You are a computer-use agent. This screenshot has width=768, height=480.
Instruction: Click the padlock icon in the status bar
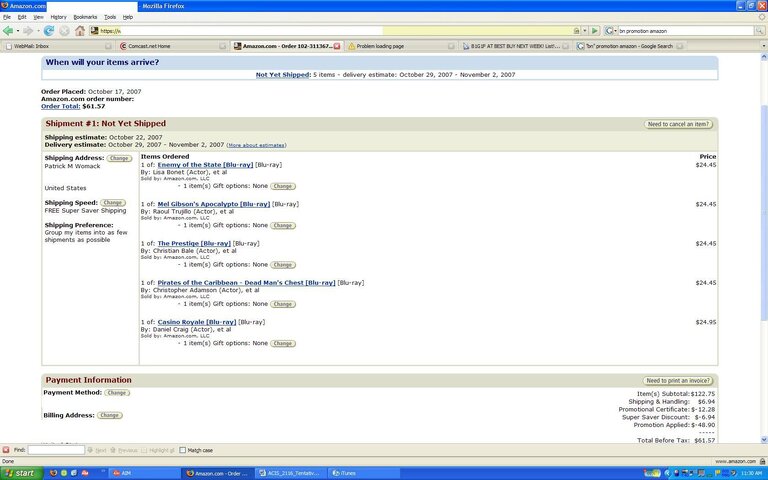click(763, 461)
